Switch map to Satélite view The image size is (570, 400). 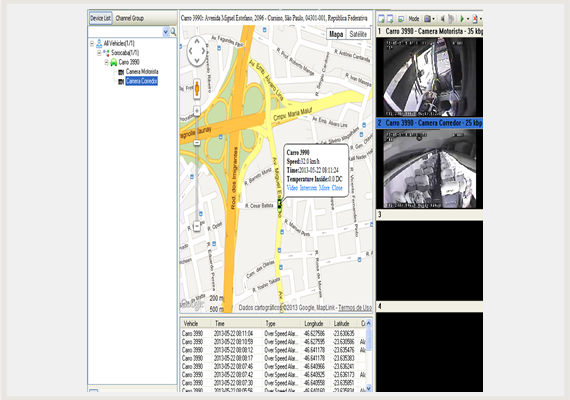click(358, 34)
